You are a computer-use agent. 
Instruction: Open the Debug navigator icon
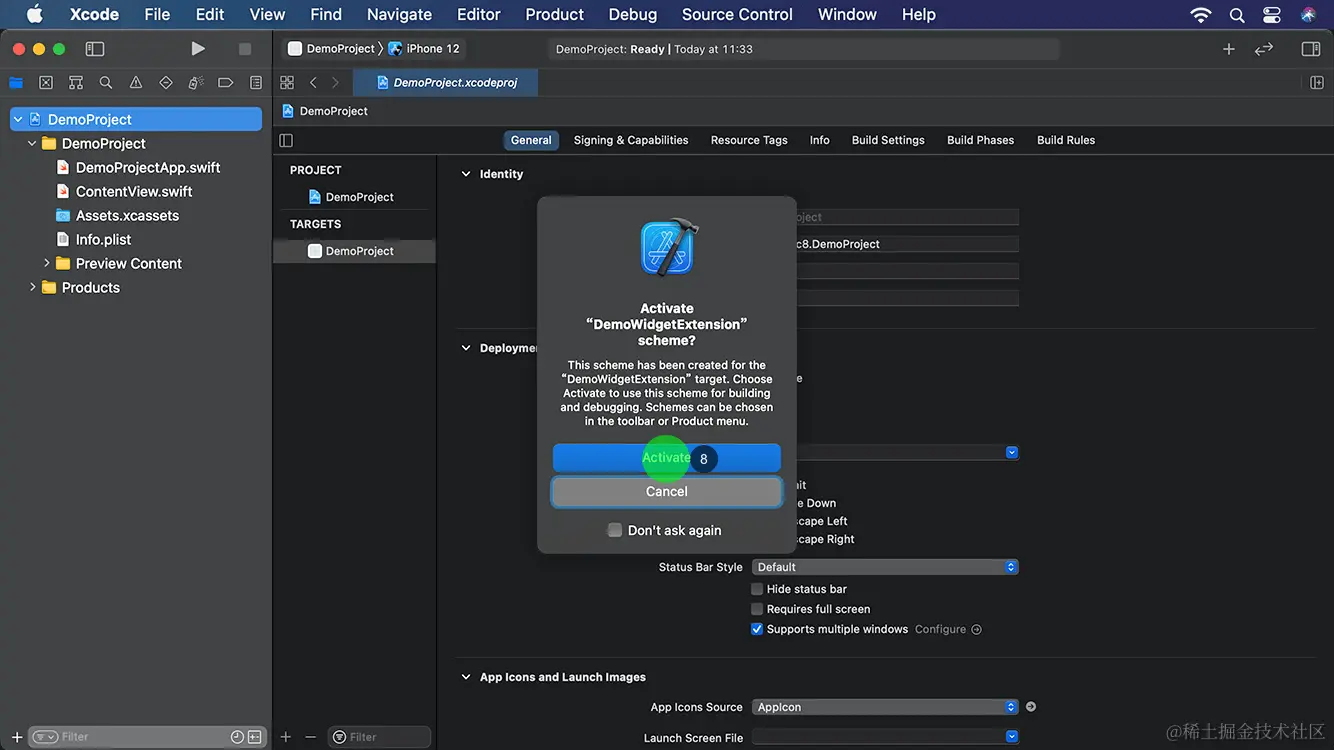tap(196, 83)
